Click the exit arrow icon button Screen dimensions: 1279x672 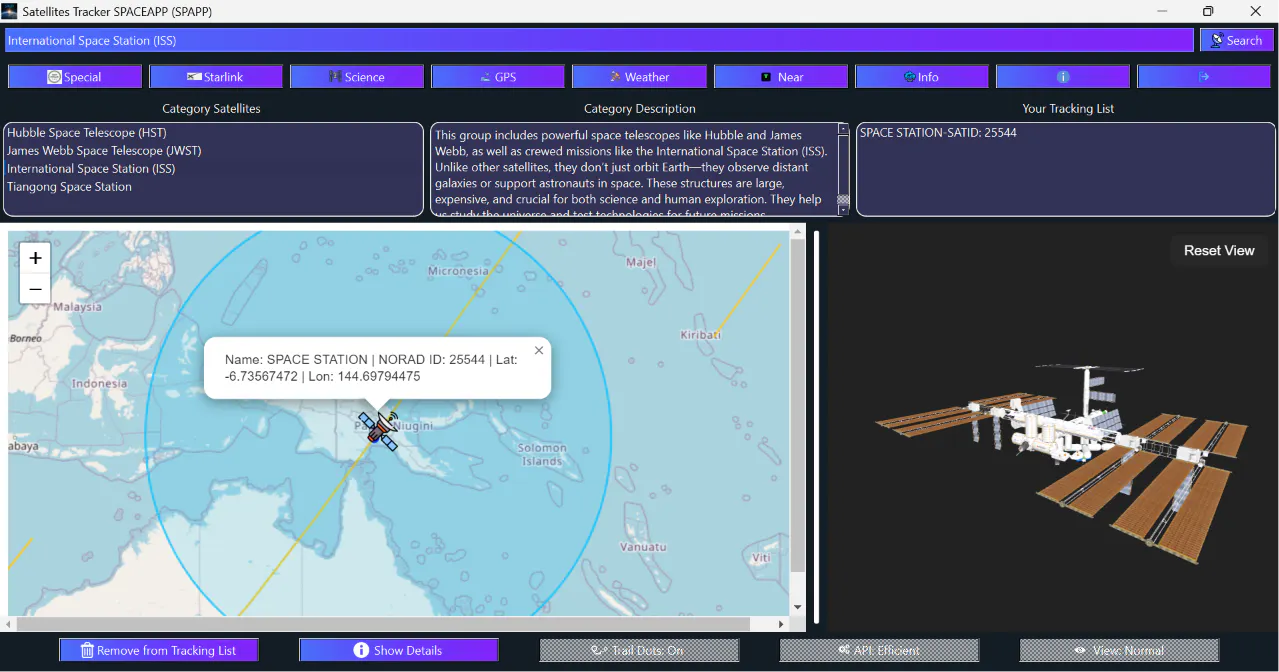[x=1204, y=77]
